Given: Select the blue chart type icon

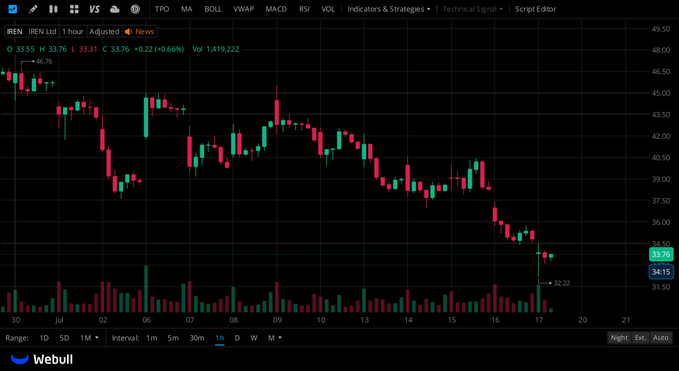Looking at the screenshot, I should (13, 9).
